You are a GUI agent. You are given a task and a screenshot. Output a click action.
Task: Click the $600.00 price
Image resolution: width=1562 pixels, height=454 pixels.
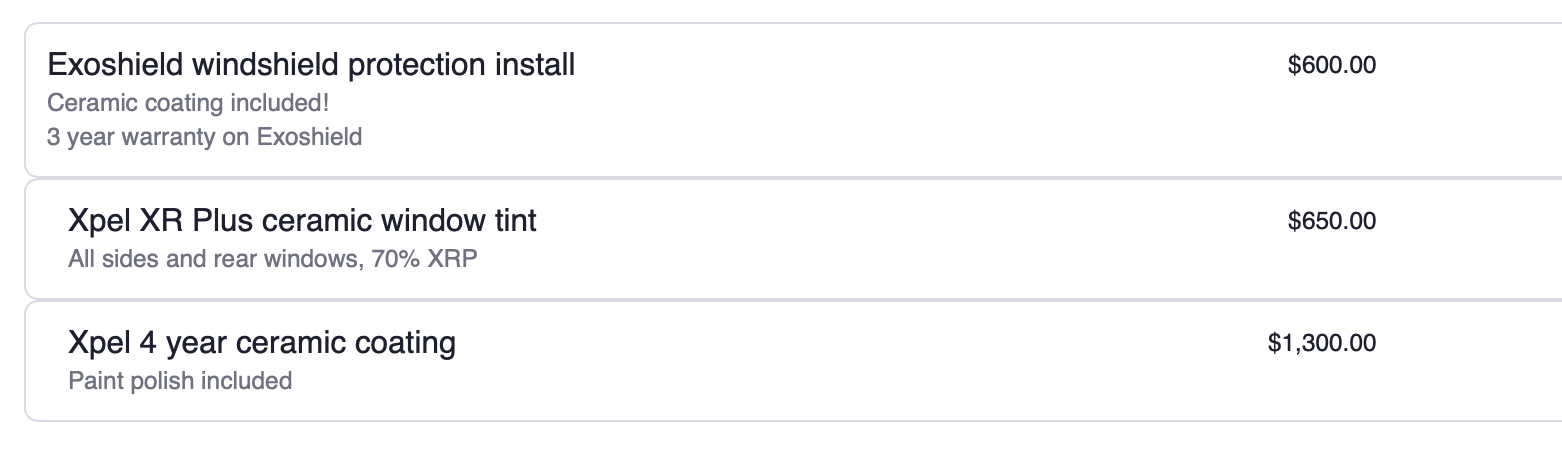point(1331,66)
